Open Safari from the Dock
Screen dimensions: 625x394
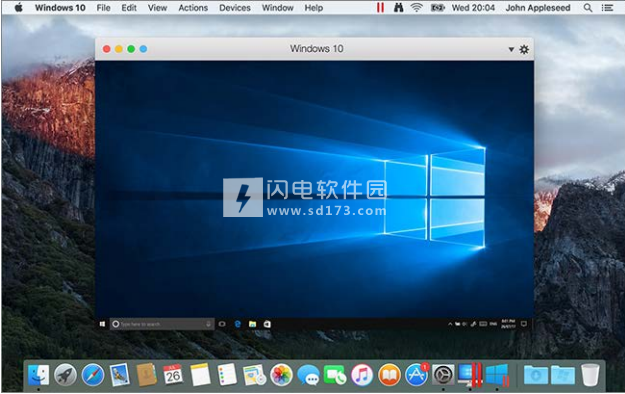[93, 375]
